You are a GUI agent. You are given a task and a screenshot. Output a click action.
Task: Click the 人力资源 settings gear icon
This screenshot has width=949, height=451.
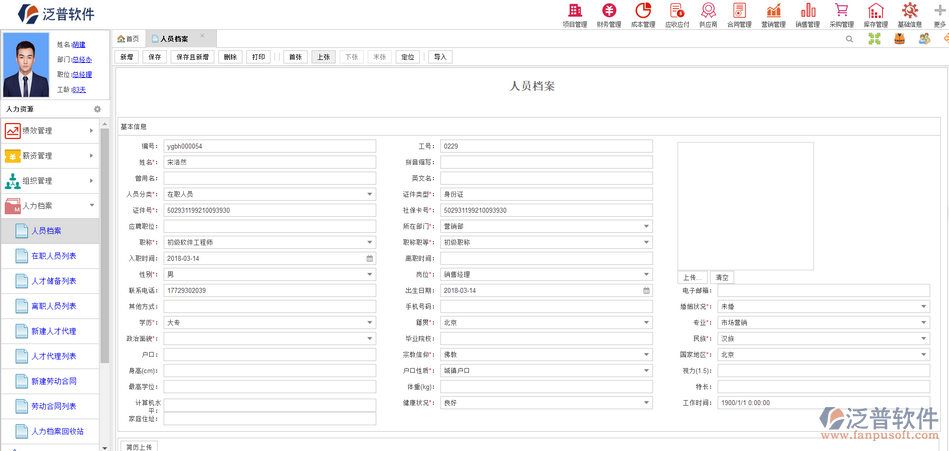(x=97, y=109)
